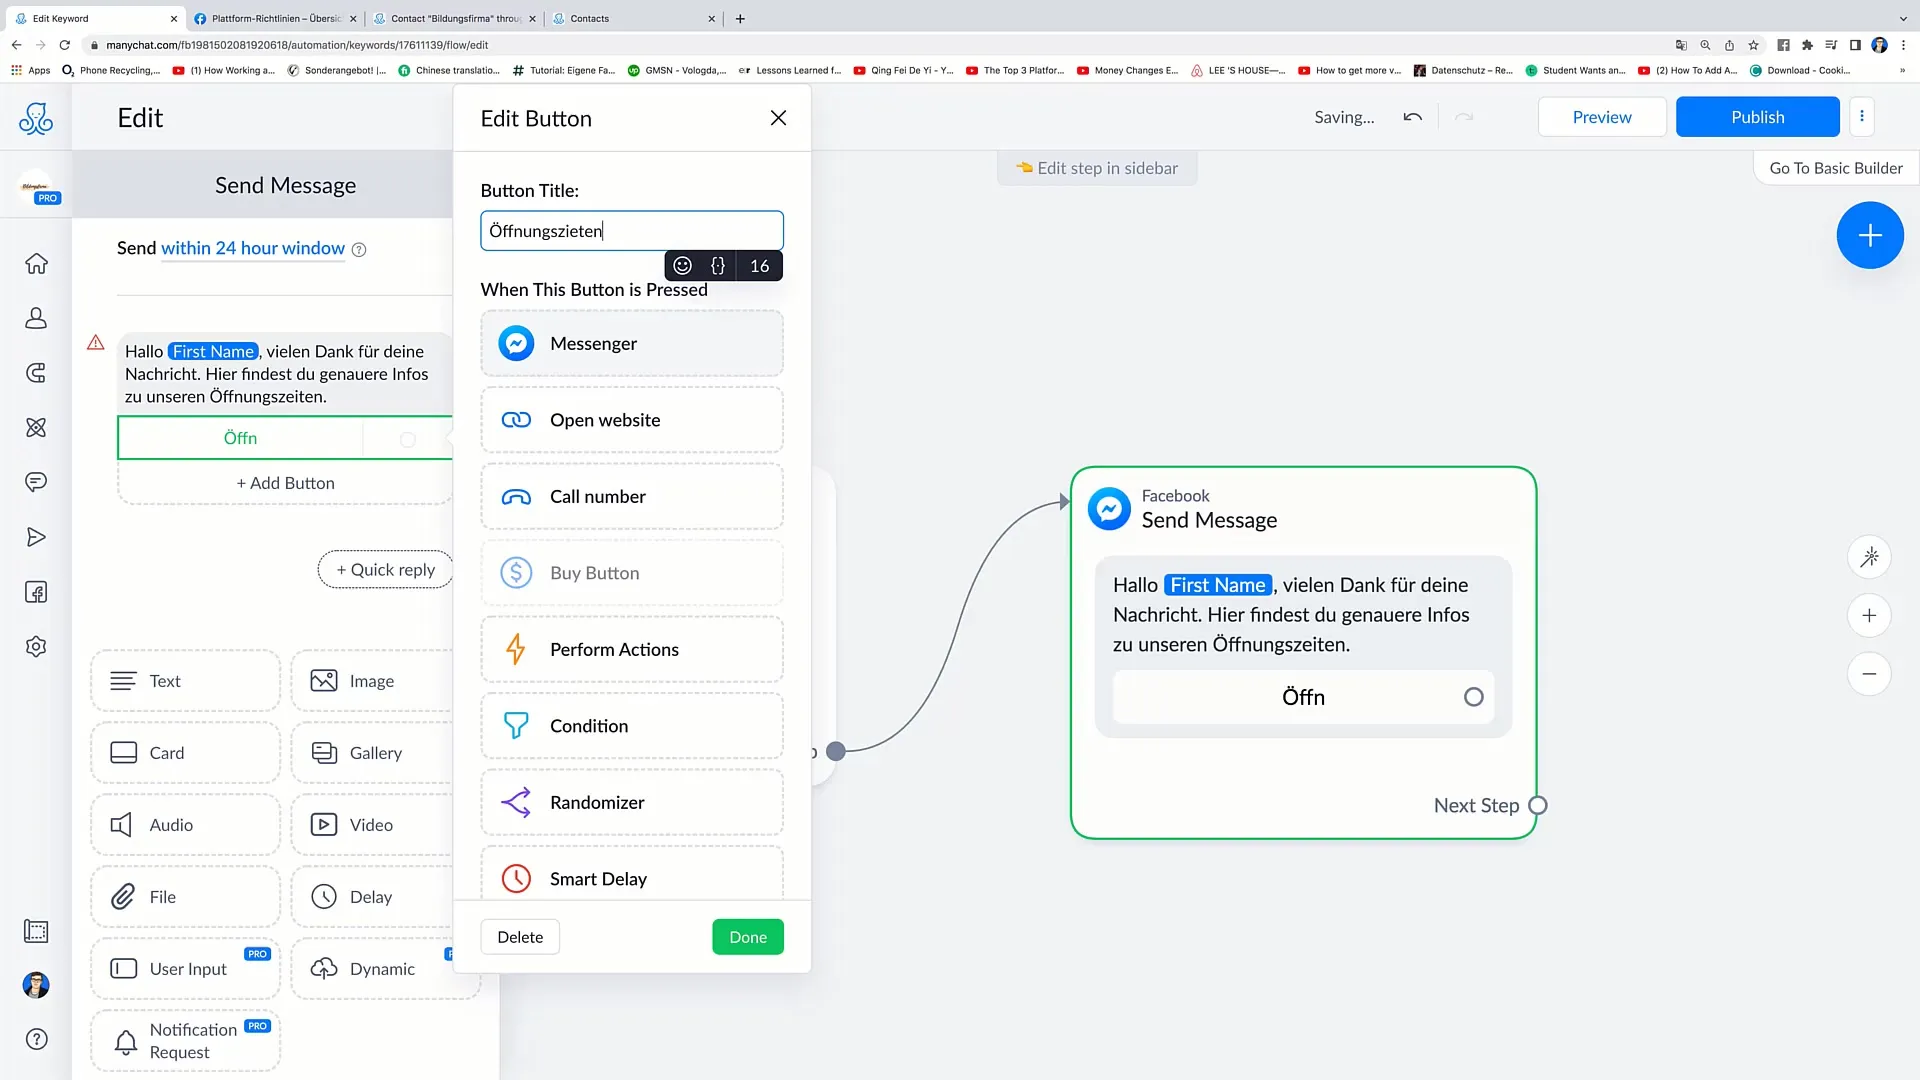Select the Perform Actions icon
The image size is (1920, 1080).
coord(516,647)
